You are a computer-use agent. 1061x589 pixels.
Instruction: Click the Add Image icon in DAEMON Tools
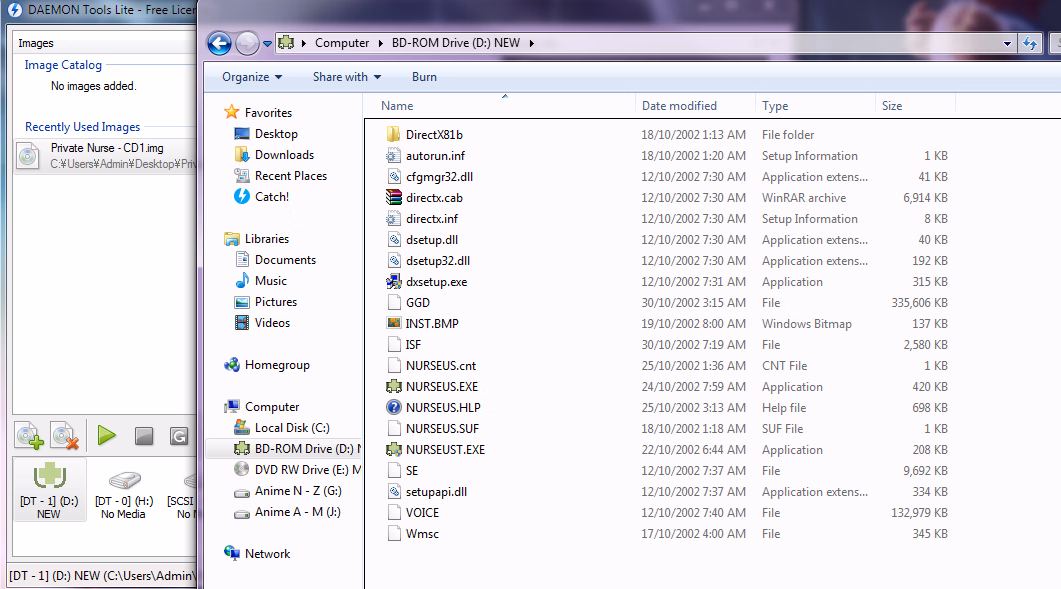pyautogui.click(x=29, y=436)
